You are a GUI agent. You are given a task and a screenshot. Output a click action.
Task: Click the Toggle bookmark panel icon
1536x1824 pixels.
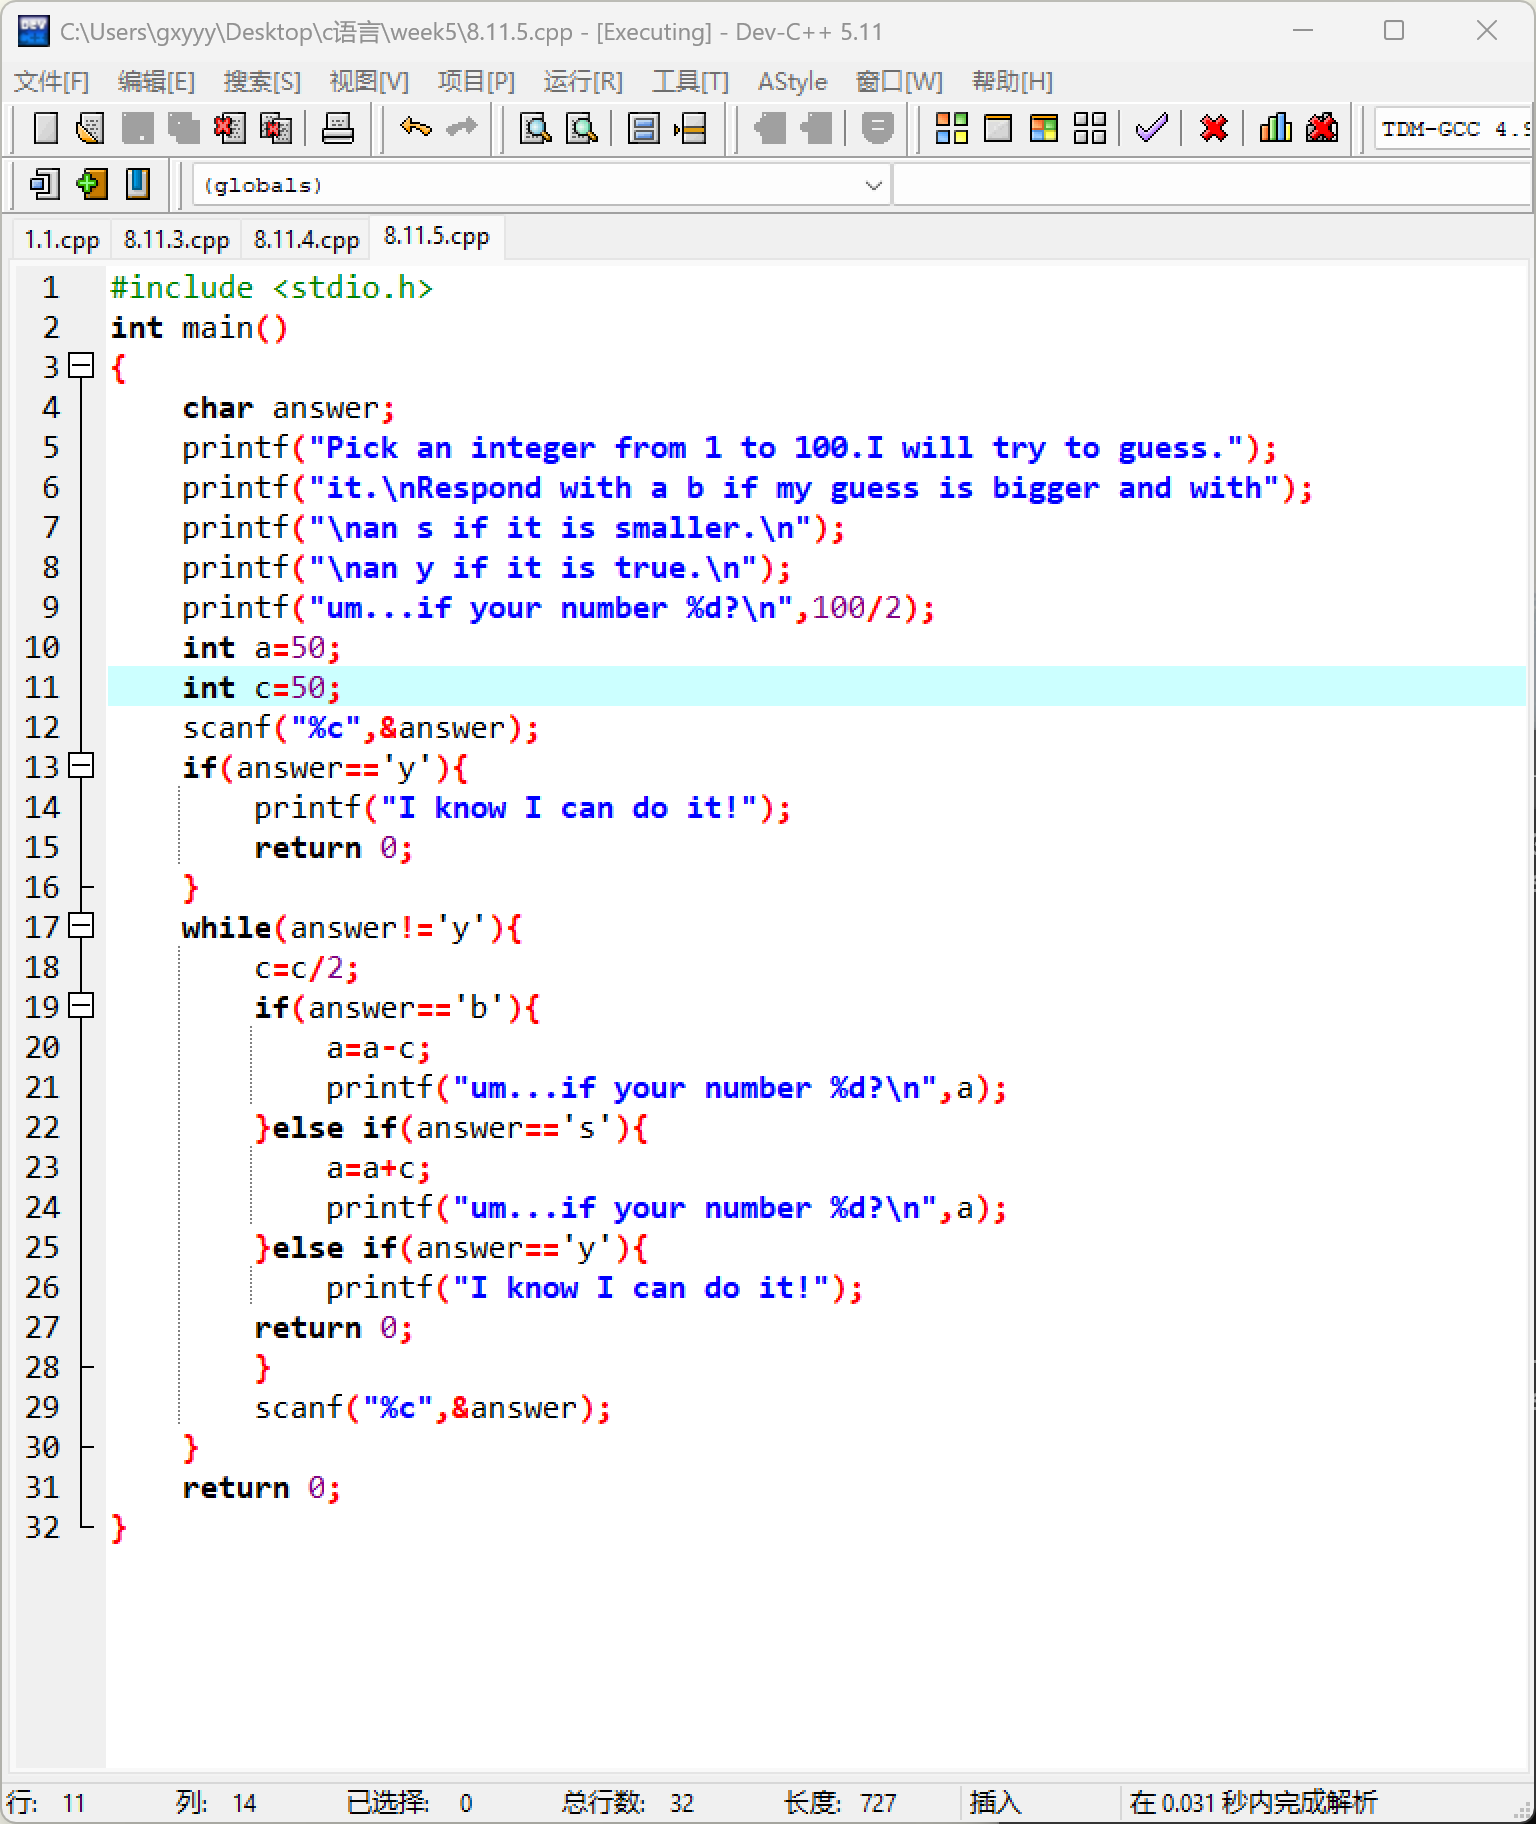pyautogui.click(x=138, y=184)
